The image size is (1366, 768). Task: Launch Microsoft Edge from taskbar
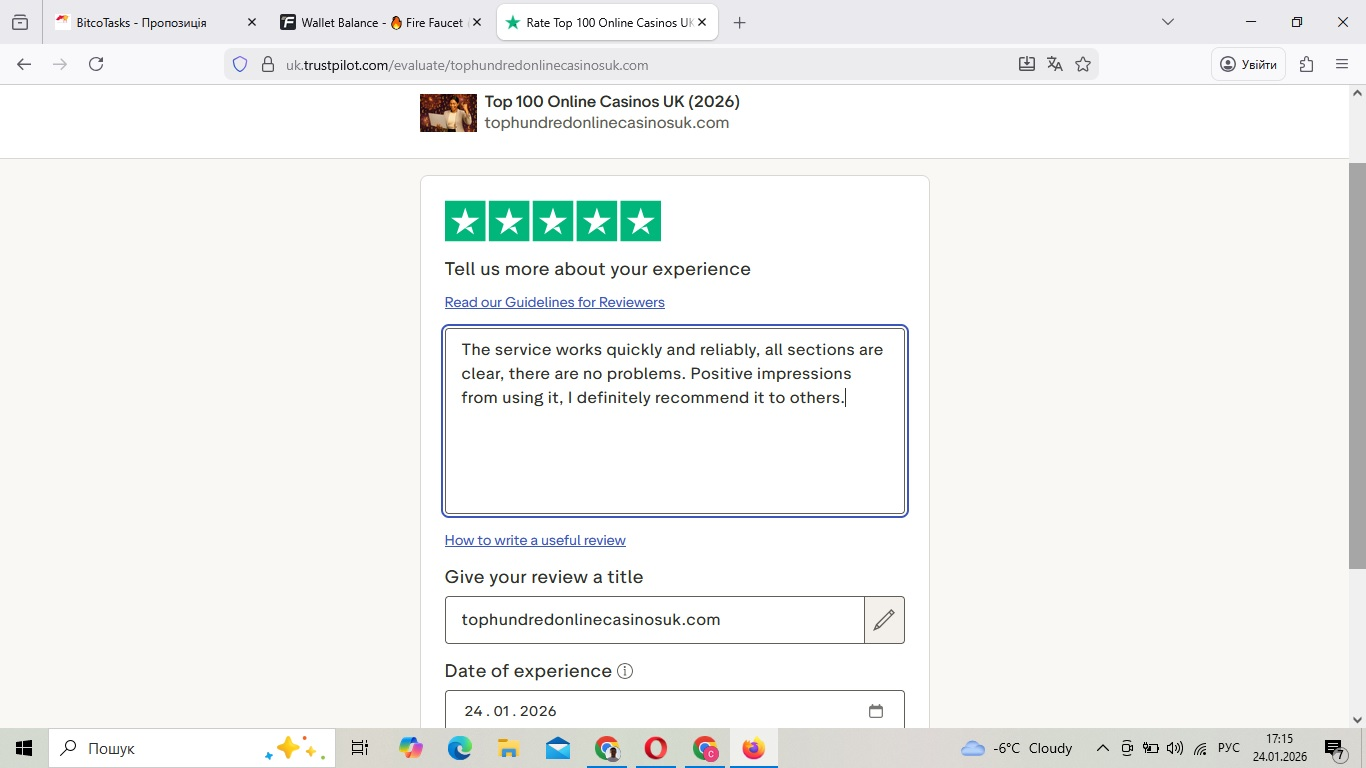click(459, 748)
